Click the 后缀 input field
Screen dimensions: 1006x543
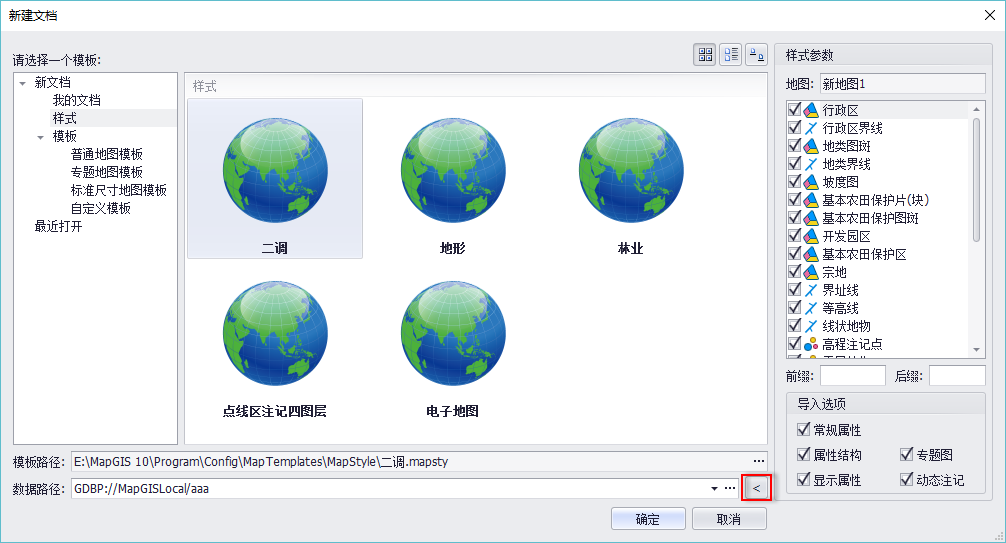pyautogui.click(x=957, y=375)
